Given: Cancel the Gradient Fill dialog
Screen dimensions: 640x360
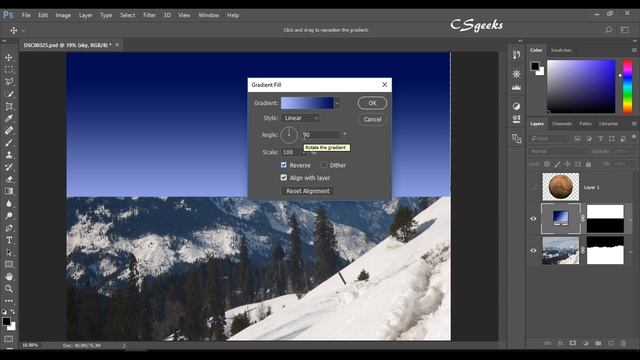Looking at the screenshot, I should (372, 119).
